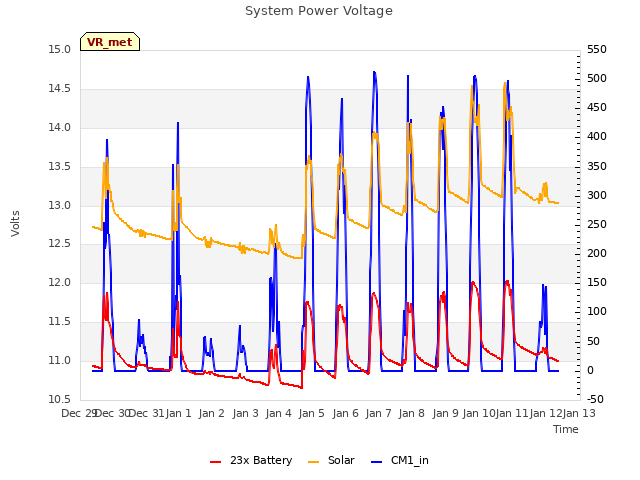Click the Jan 5 date label
The width and height of the screenshot is (640, 480).
click(311, 413)
